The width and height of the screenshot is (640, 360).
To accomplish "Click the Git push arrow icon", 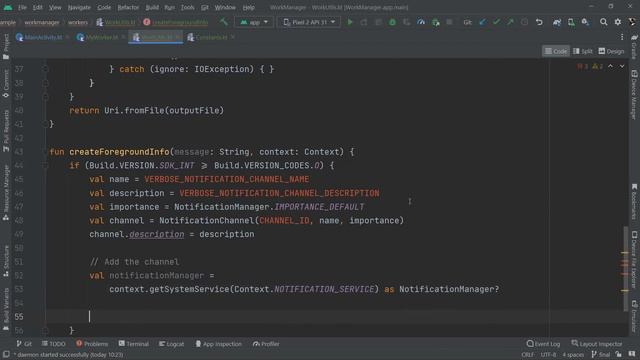I will 511,22.
